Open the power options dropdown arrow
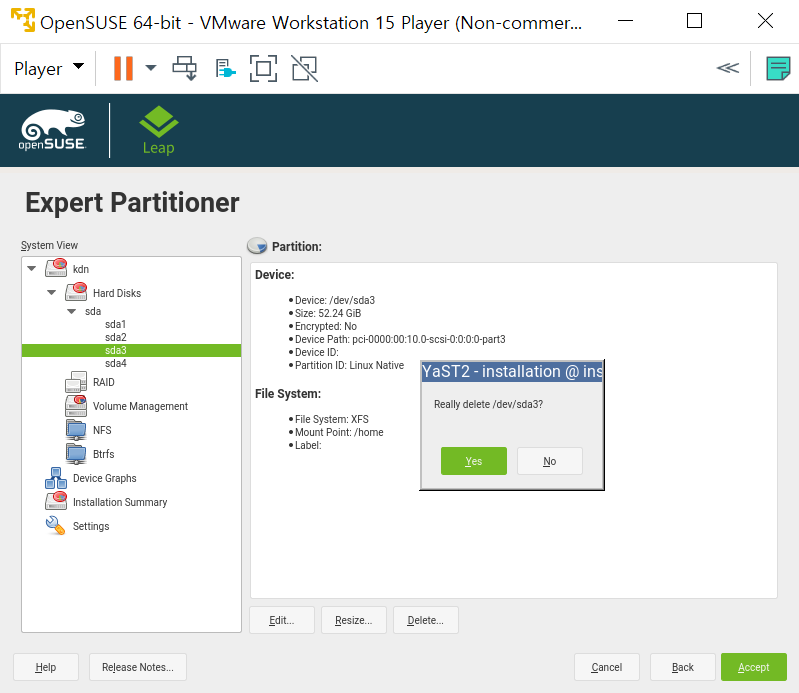 tap(151, 68)
